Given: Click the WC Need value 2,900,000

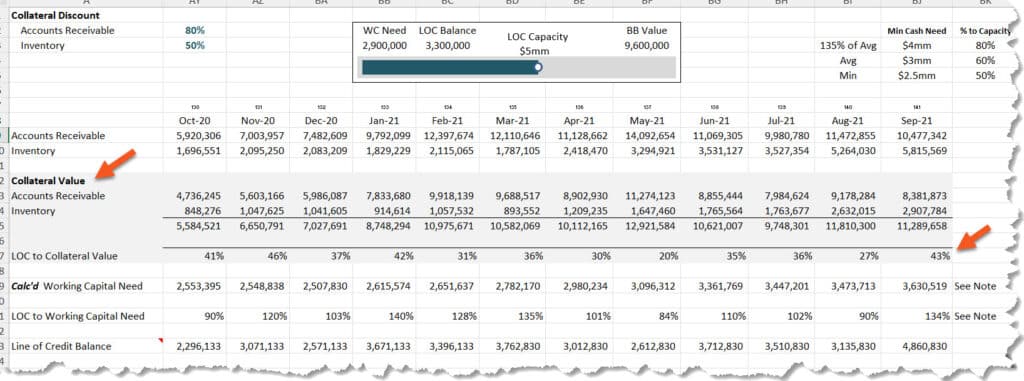Looking at the screenshot, I should (385, 46).
